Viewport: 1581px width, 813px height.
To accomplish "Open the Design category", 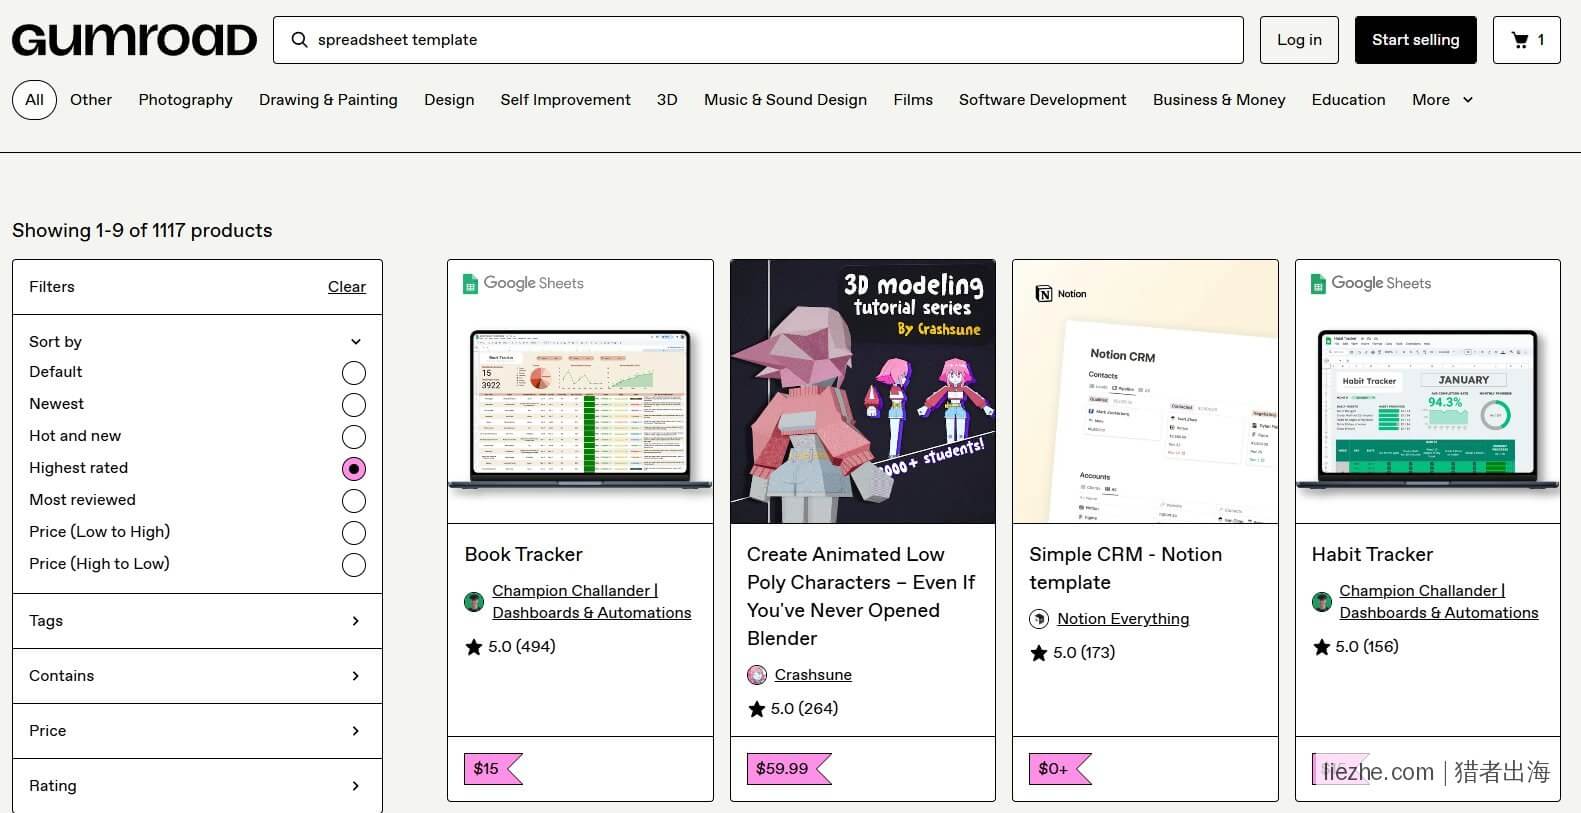I will coord(449,100).
